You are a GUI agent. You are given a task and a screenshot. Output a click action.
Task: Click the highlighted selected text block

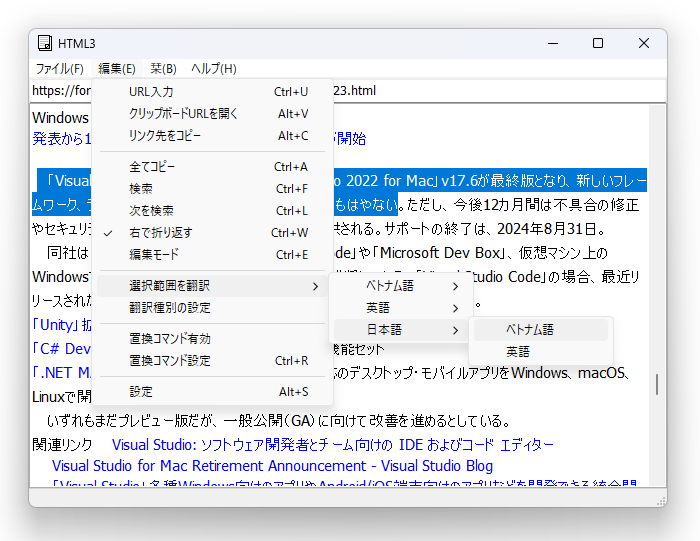(x=490, y=181)
